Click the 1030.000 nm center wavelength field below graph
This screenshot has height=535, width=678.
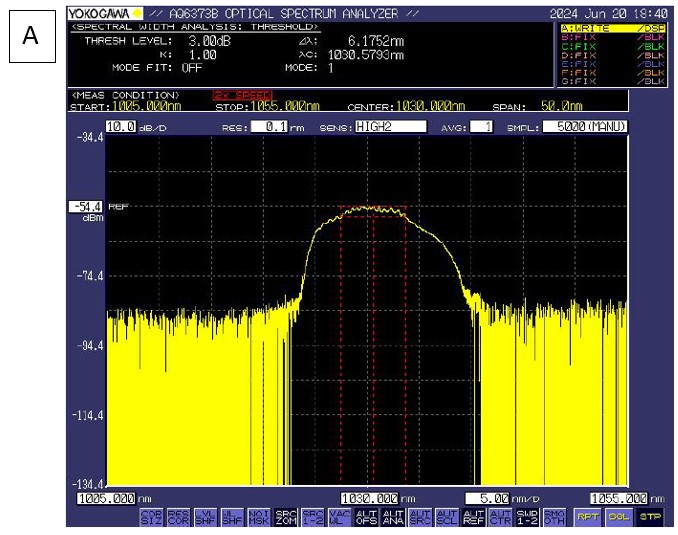point(369,499)
